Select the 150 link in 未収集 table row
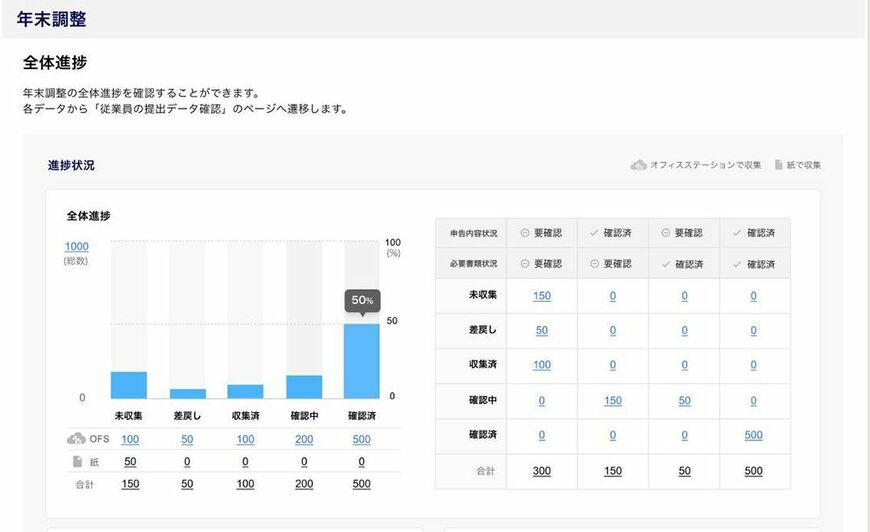Image resolution: width=870 pixels, height=532 pixels. click(x=542, y=296)
